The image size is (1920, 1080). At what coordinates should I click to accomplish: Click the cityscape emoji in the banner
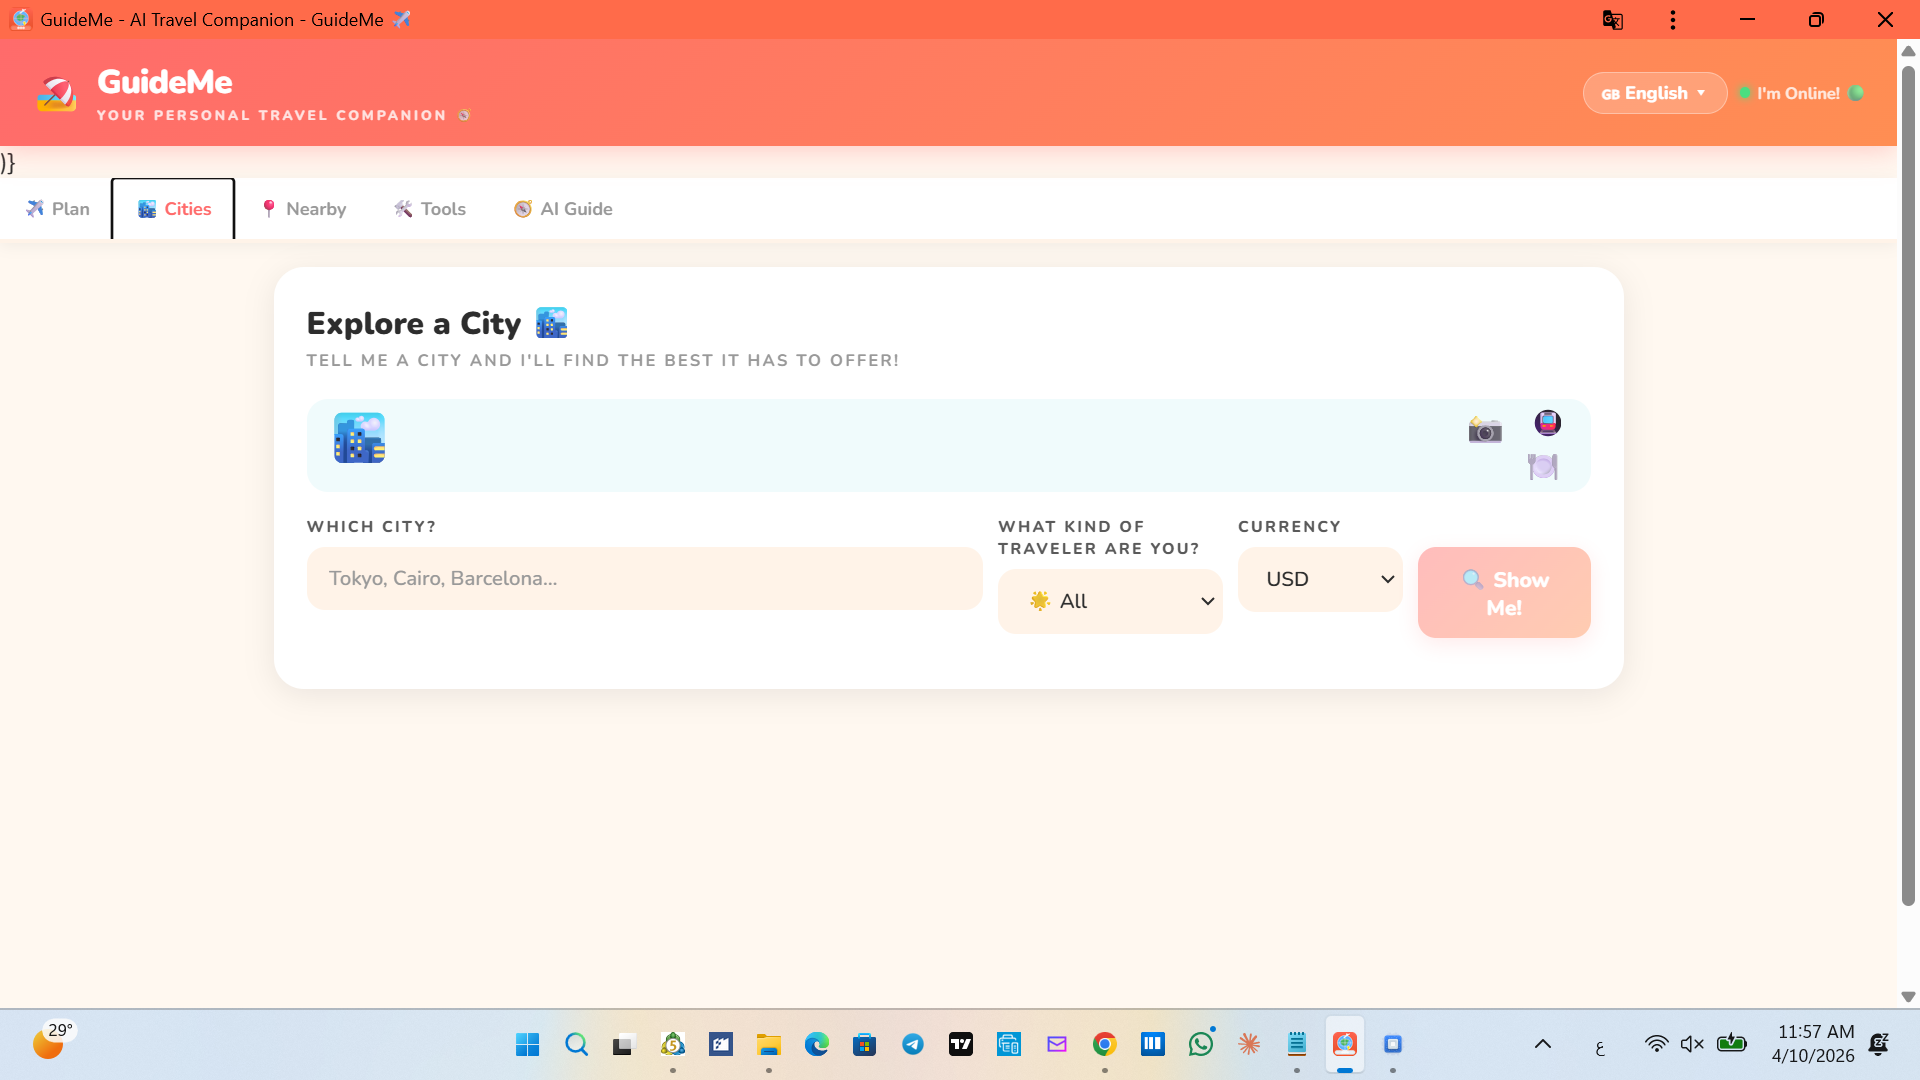tap(359, 437)
